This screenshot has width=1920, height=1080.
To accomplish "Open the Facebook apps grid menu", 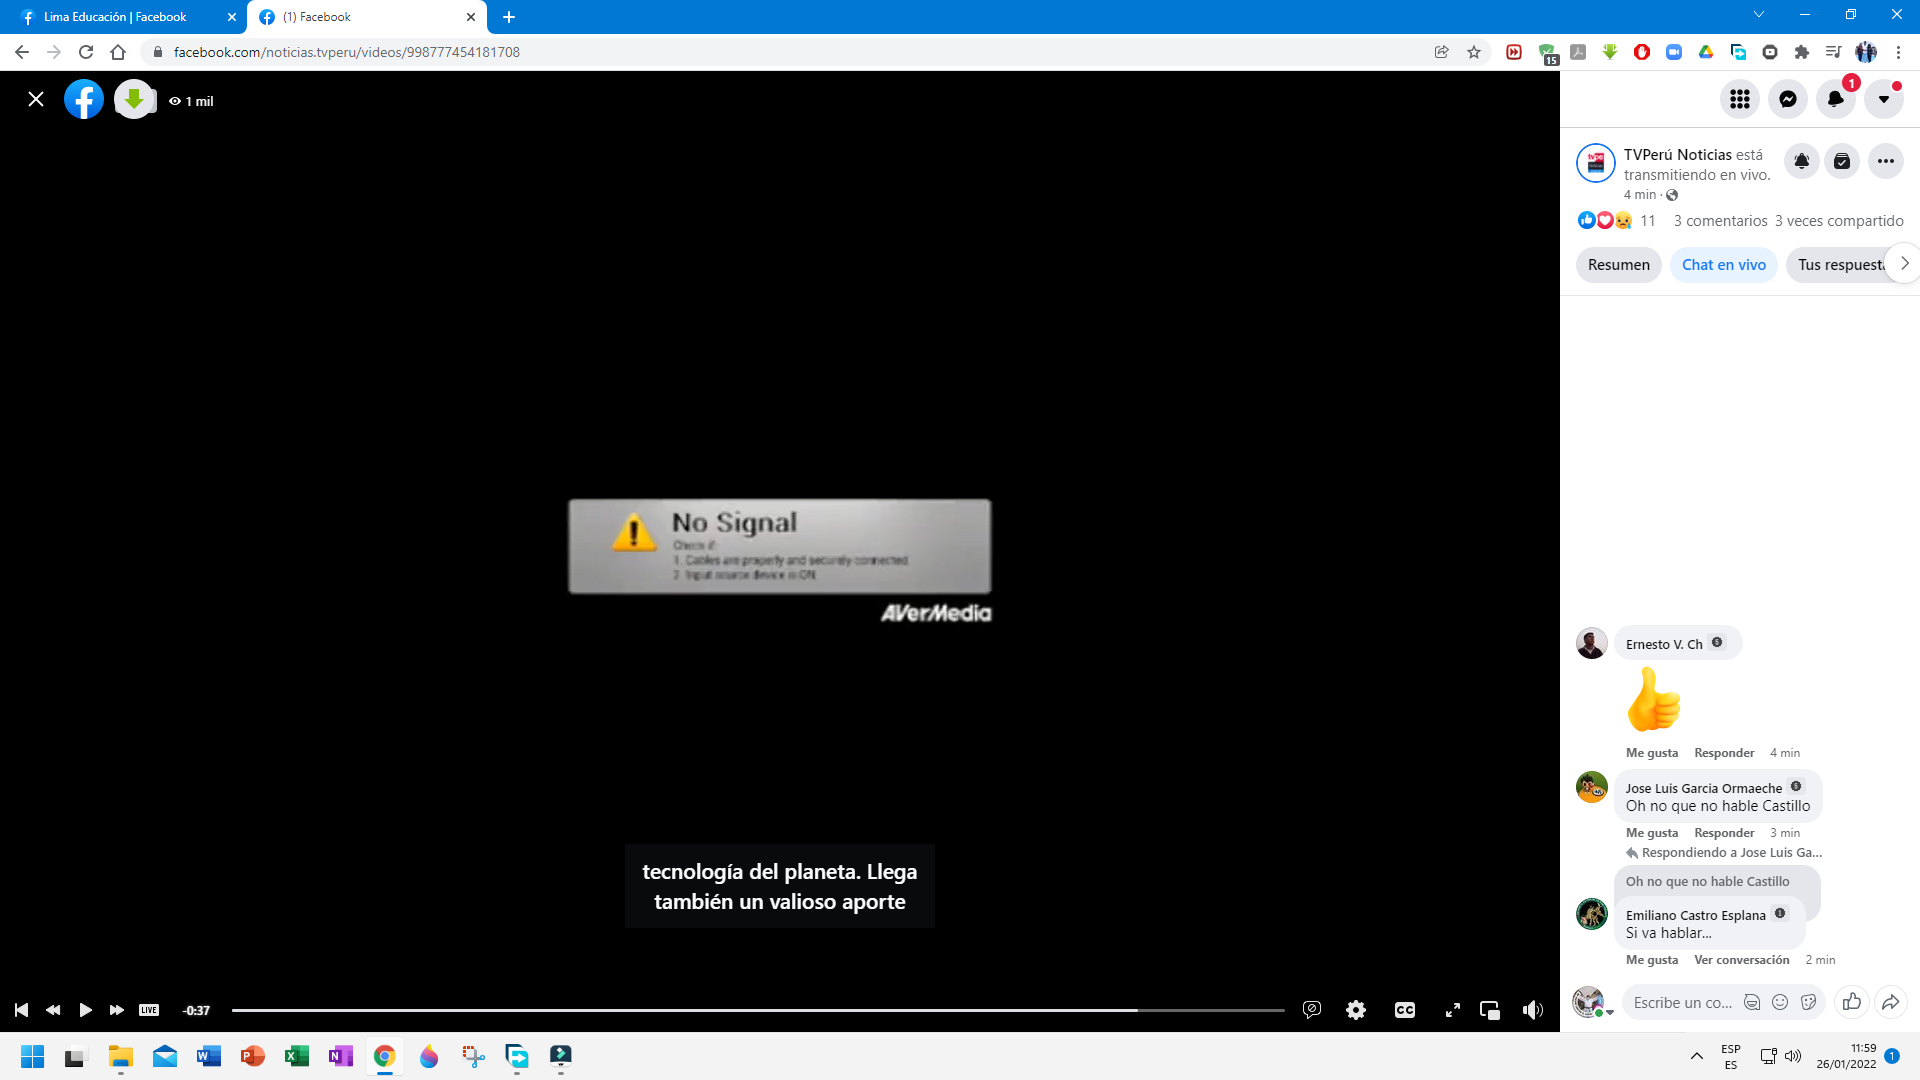I will pos(1740,99).
